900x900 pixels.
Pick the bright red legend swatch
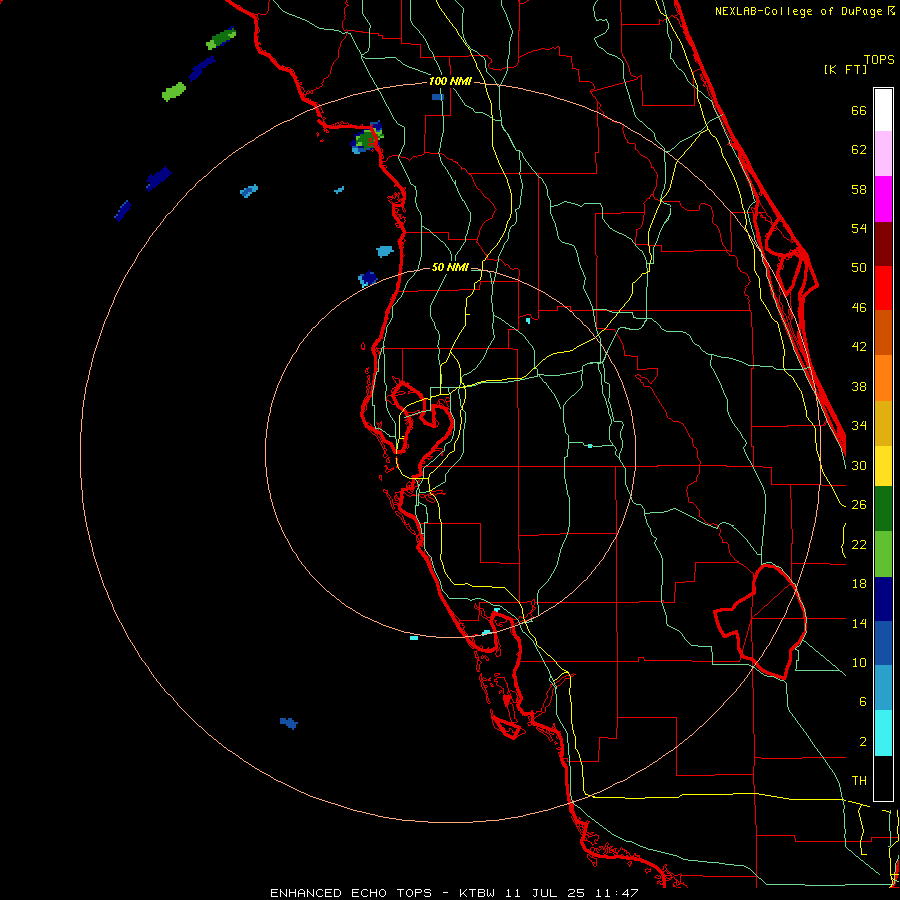click(883, 288)
